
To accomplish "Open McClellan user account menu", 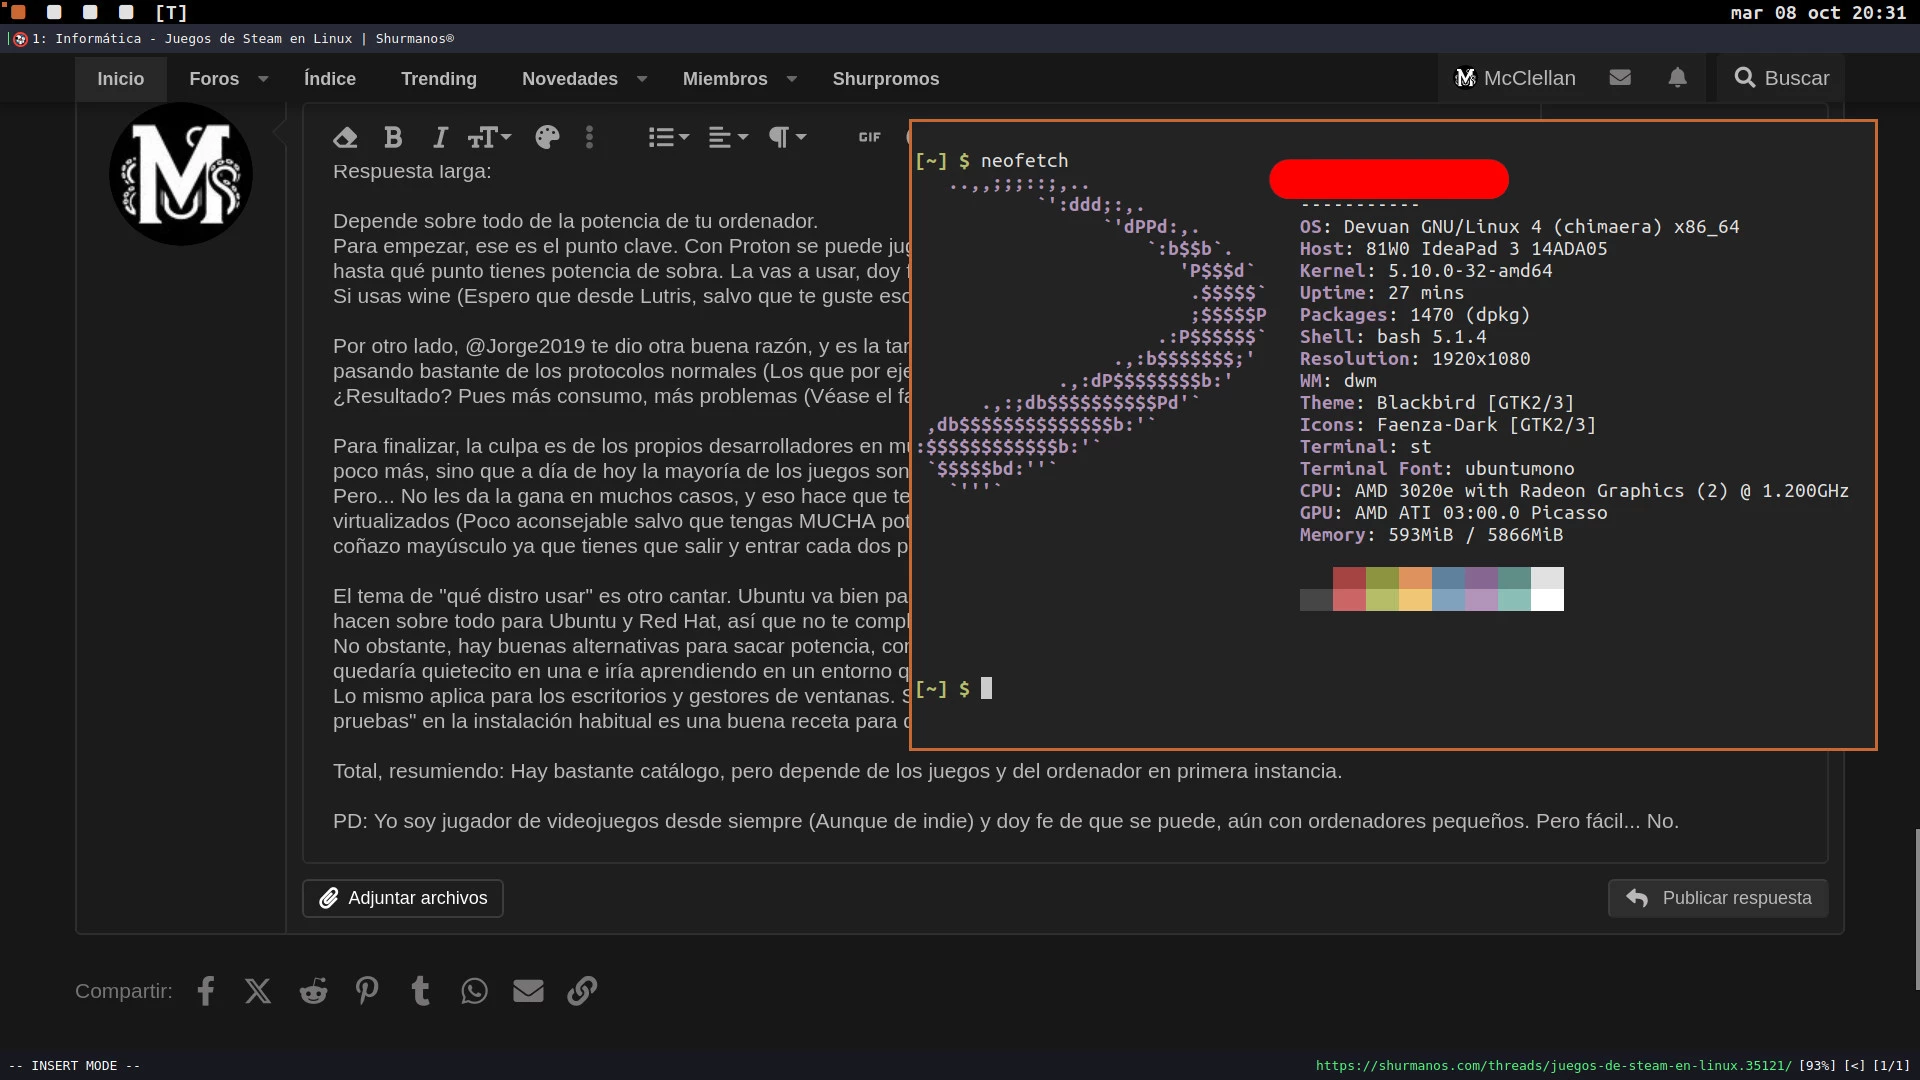I will [x=1515, y=78].
